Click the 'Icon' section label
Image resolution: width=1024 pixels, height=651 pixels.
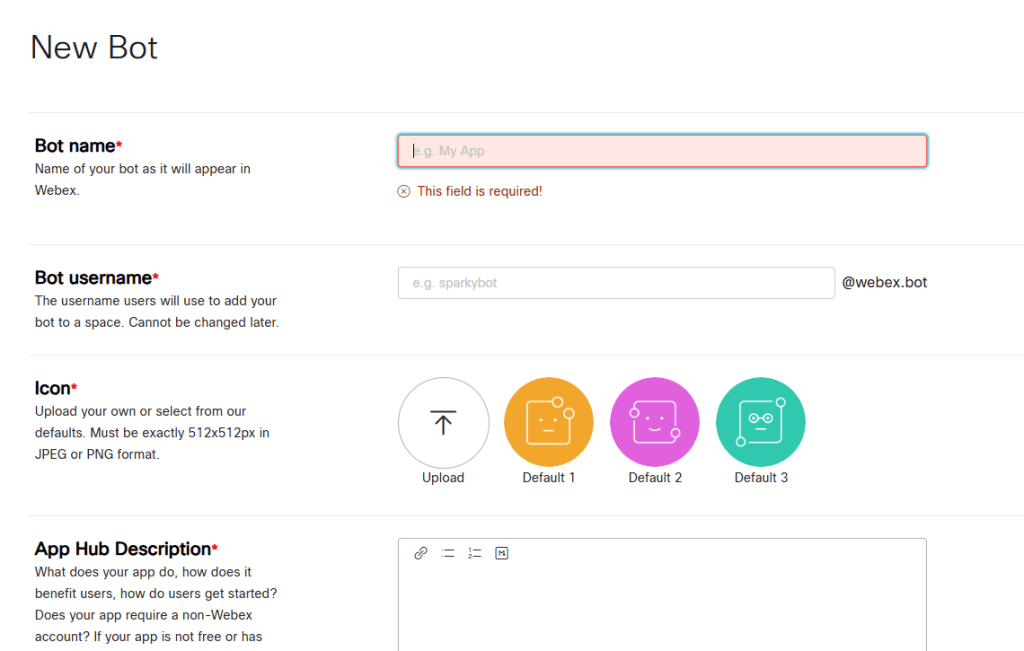pos(52,388)
